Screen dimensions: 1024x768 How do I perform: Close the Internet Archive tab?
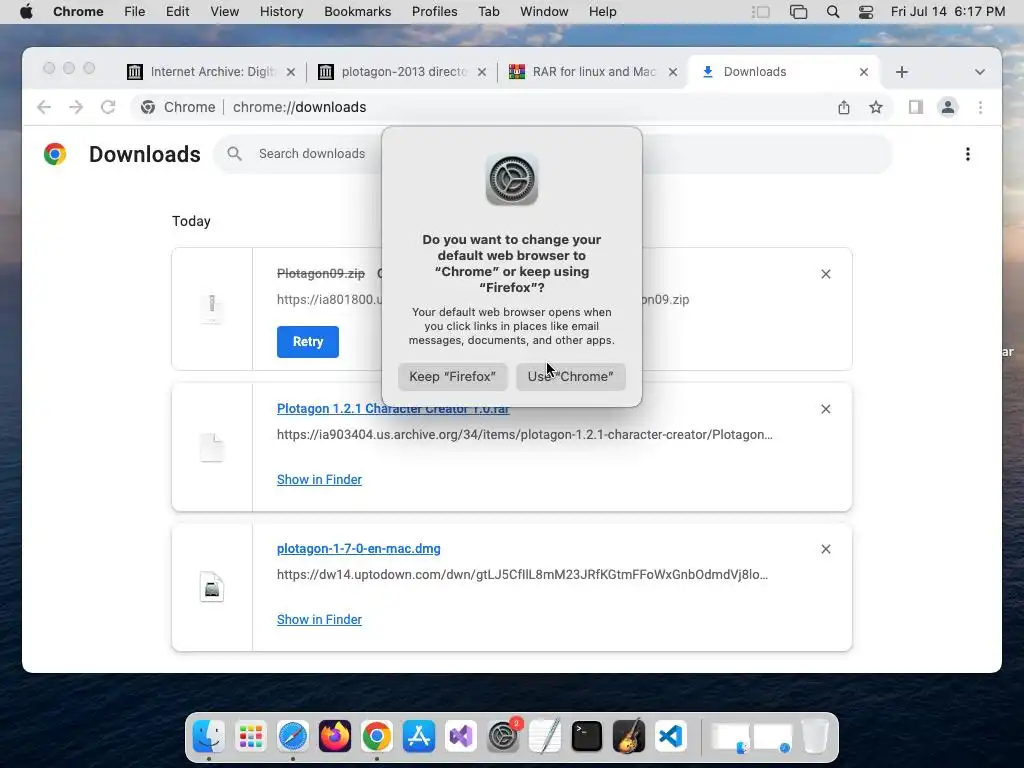291,72
